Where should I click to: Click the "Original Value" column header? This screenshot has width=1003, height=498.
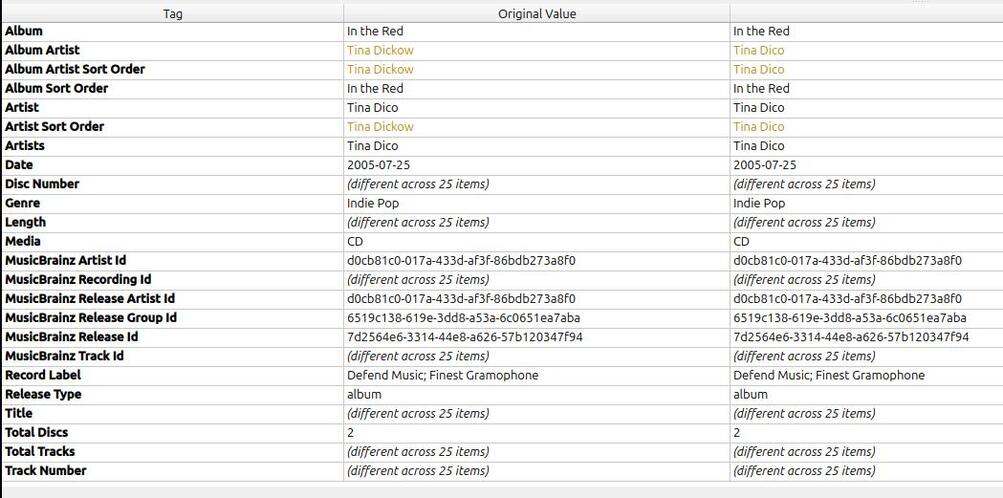(537, 14)
